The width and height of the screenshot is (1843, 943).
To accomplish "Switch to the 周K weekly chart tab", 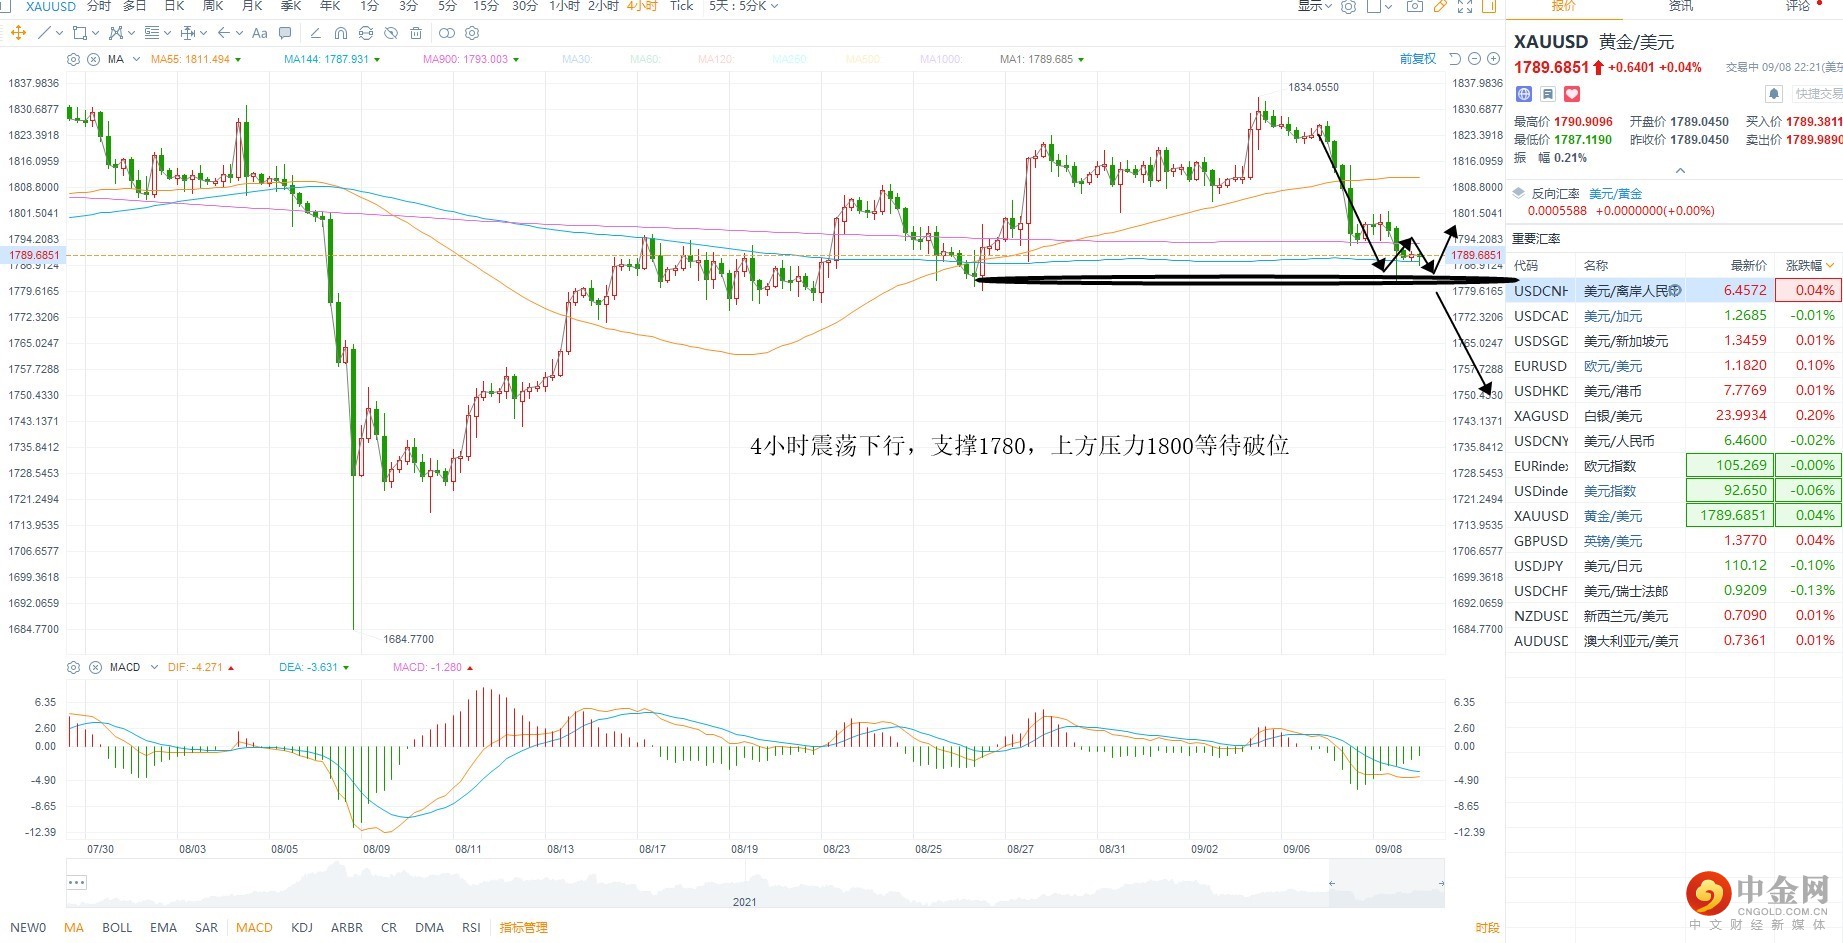I will click(x=213, y=6).
